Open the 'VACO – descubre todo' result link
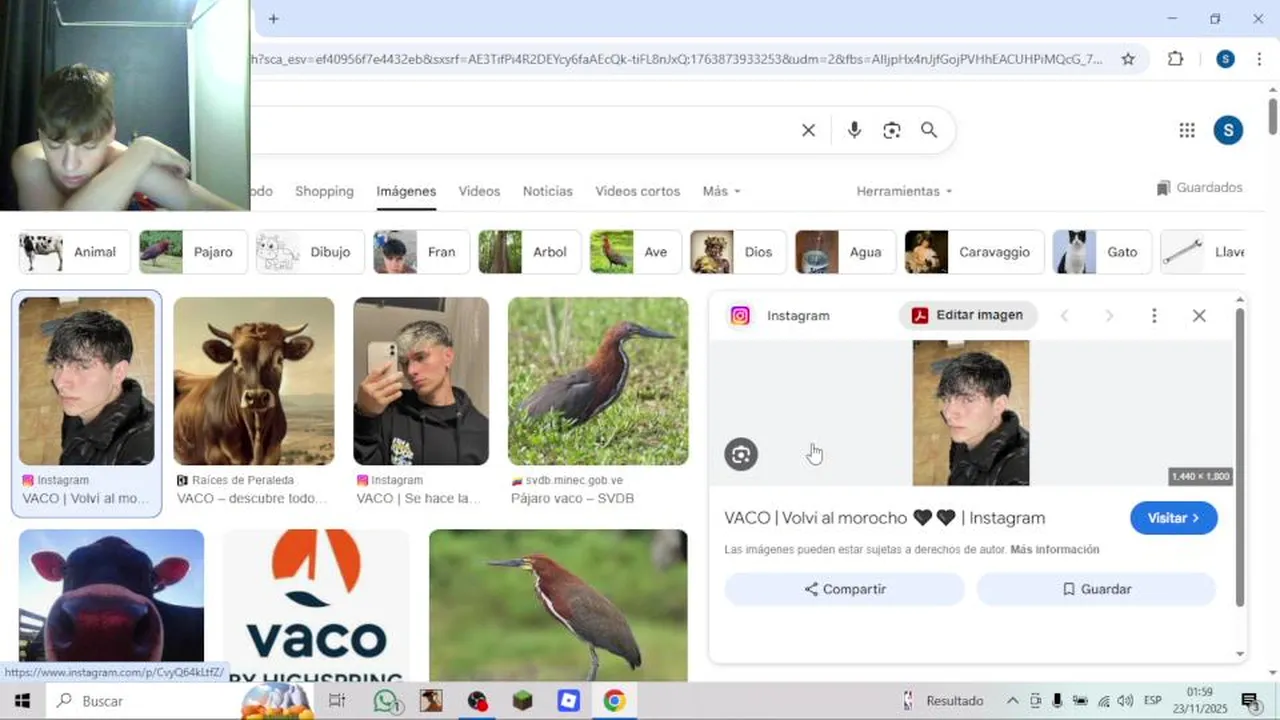 pyautogui.click(x=252, y=498)
